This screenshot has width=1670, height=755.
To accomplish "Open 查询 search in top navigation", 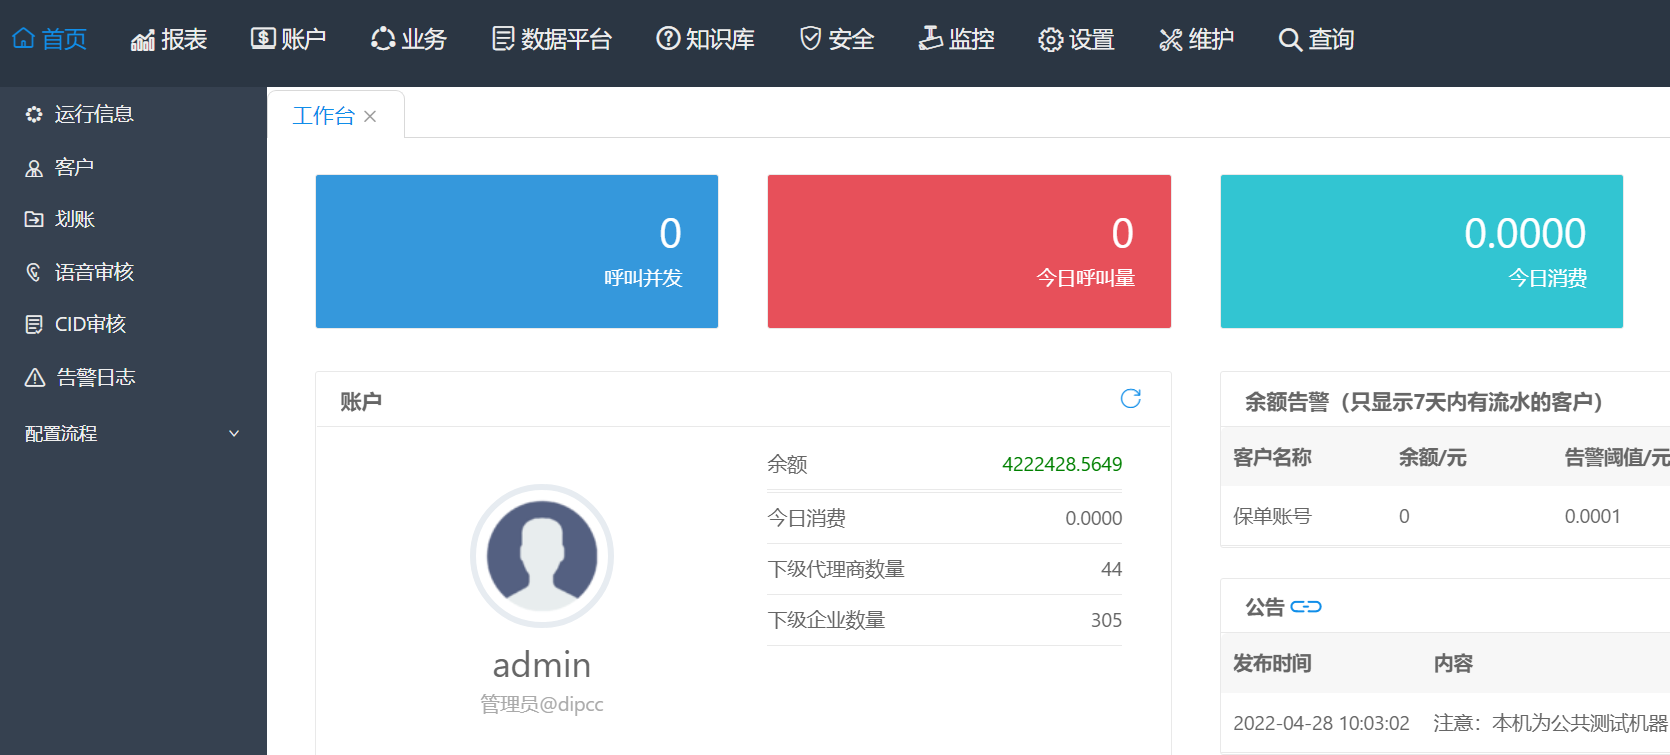I will 1316,39.
